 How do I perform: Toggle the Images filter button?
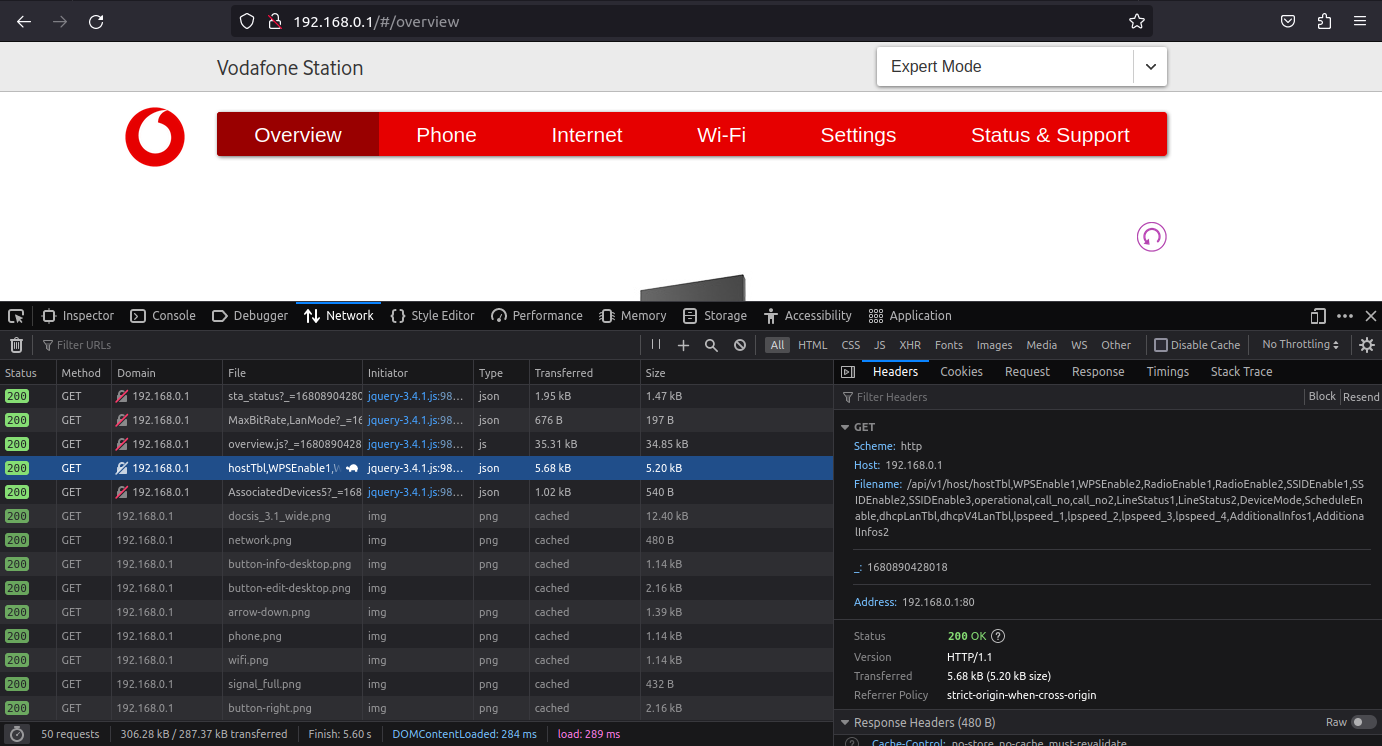tap(994, 345)
